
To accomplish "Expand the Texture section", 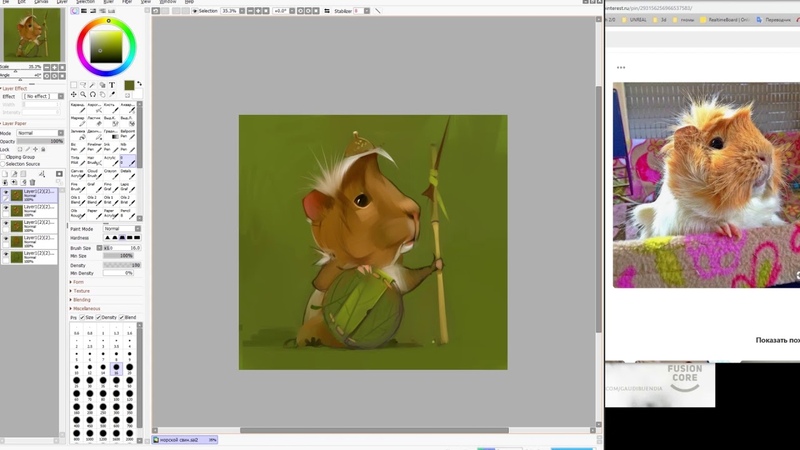I will coord(80,291).
